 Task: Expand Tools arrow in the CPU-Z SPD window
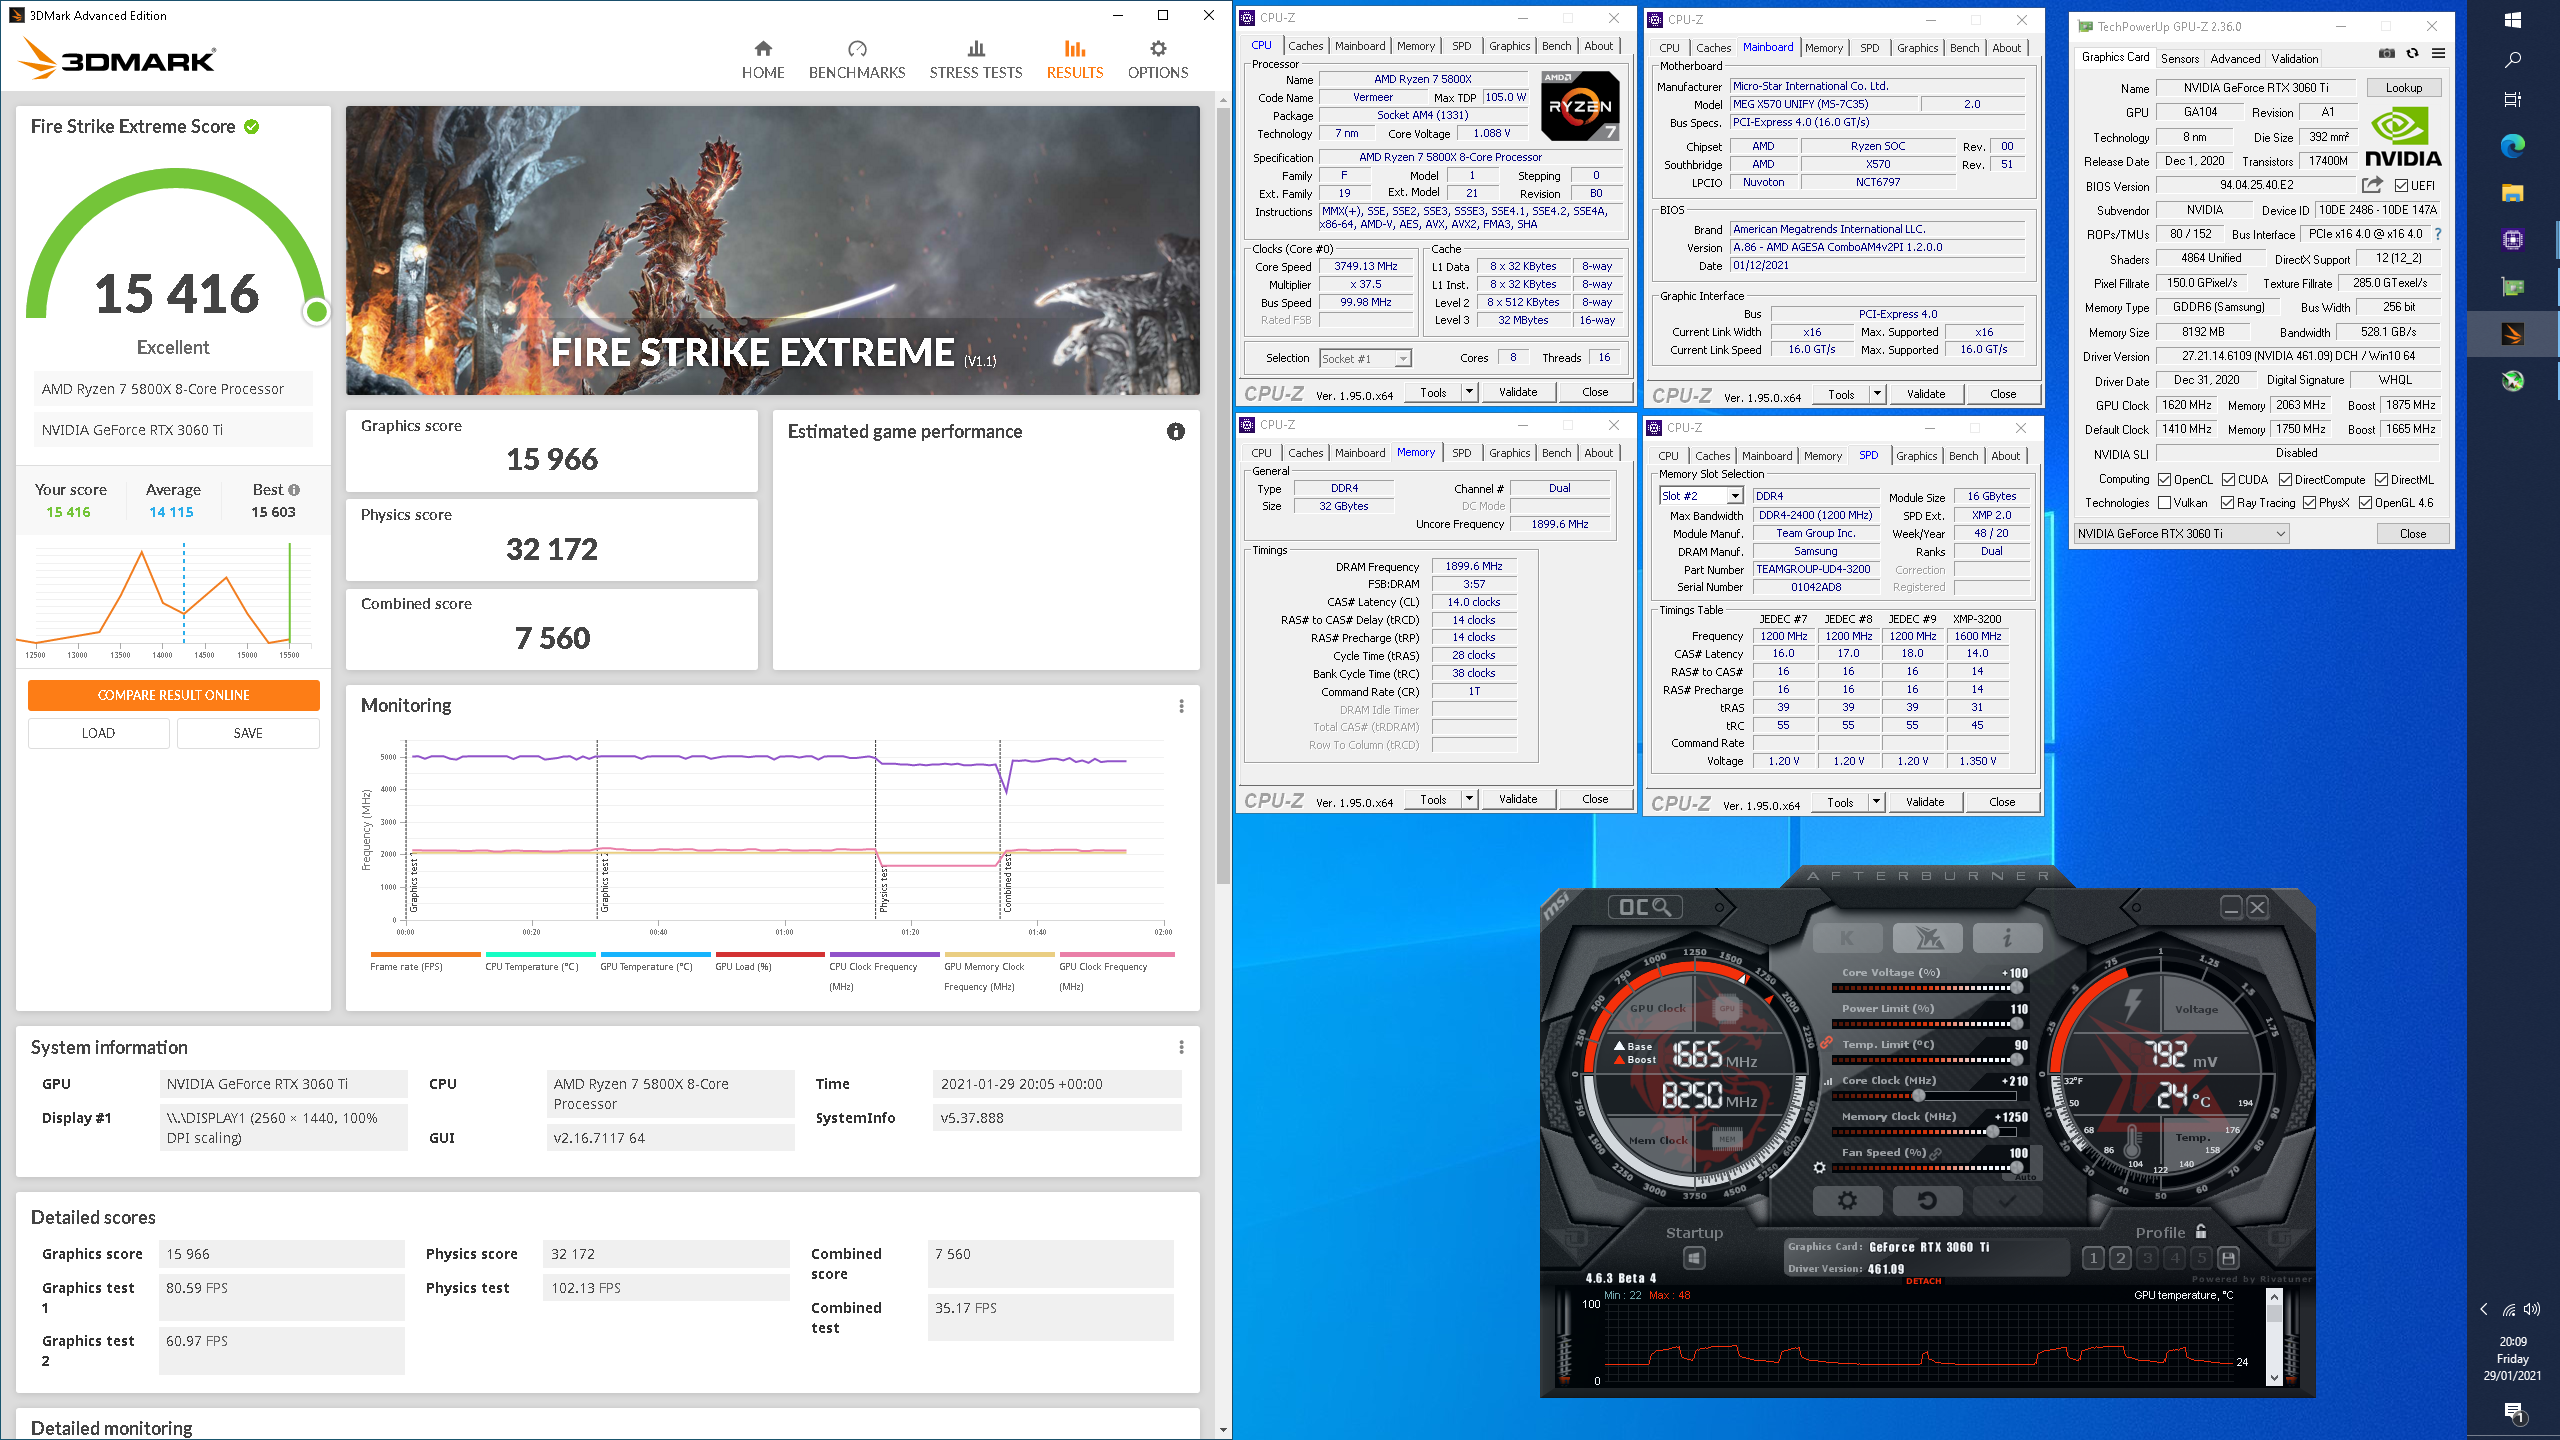coord(1876,802)
